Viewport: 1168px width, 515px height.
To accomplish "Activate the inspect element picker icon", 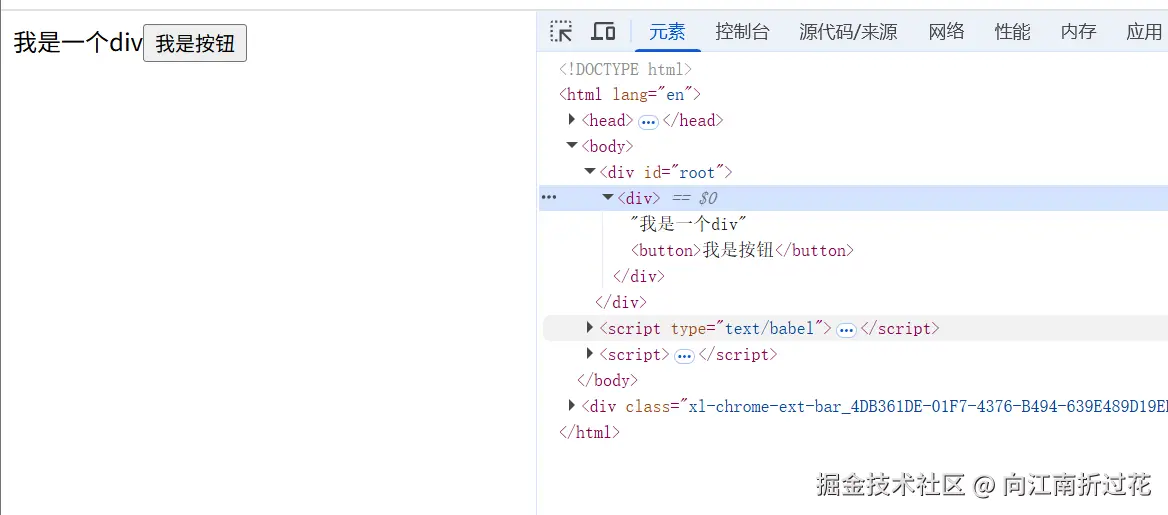I will pos(561,31).
